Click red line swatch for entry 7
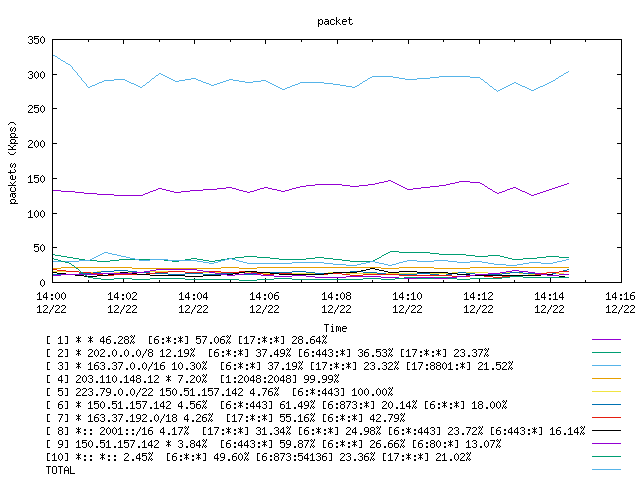This screenshot has height=480, width=640. coord(606,418)
